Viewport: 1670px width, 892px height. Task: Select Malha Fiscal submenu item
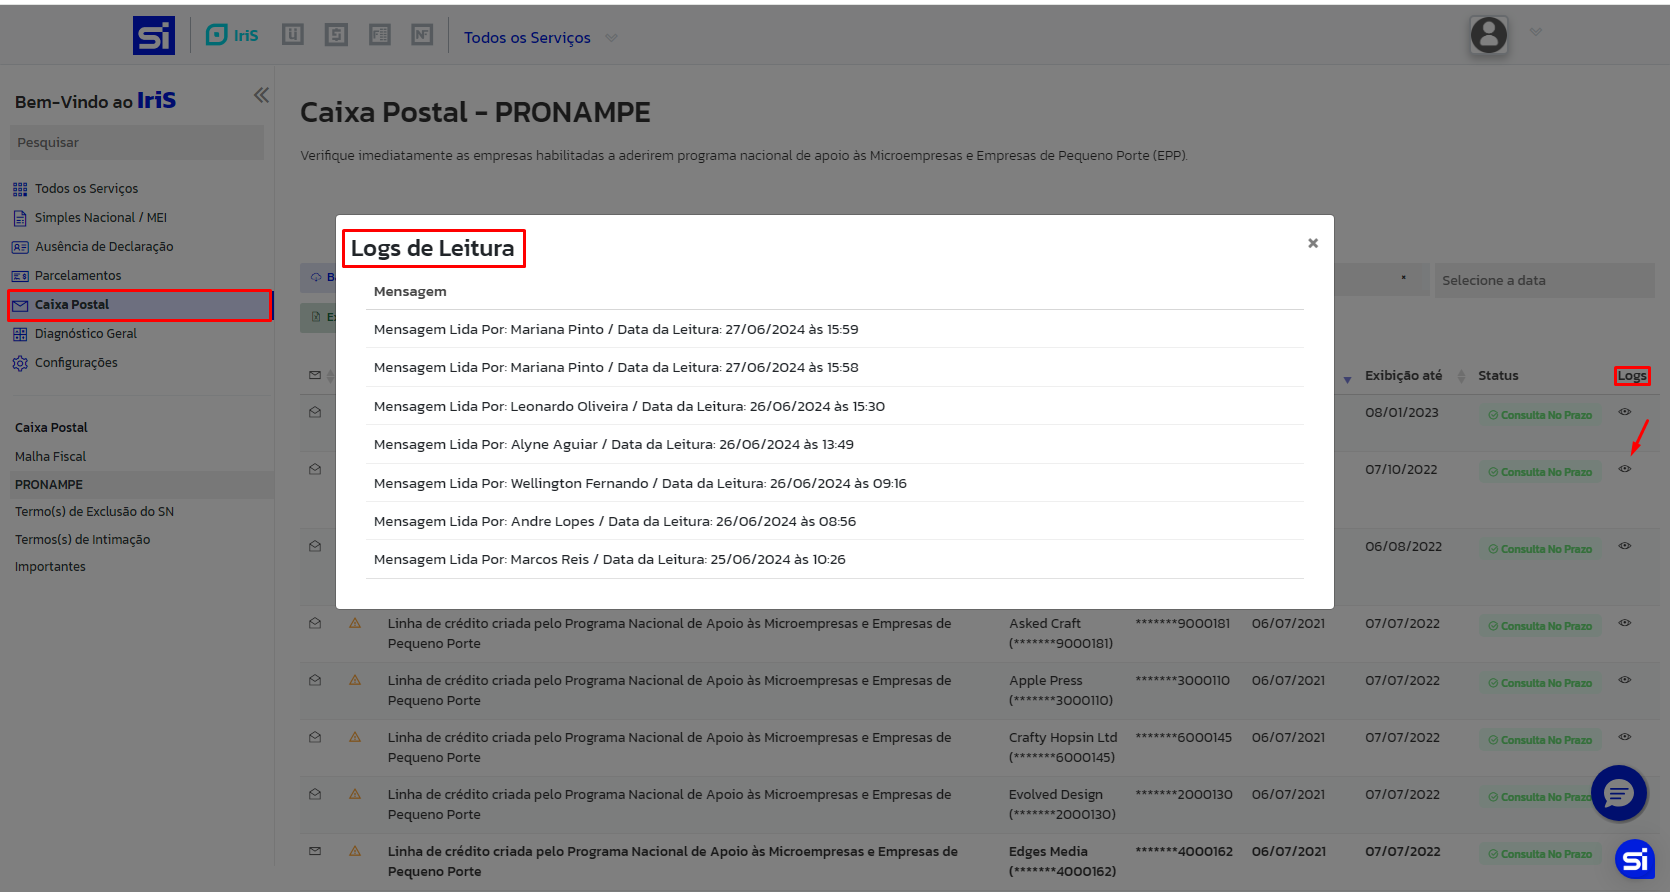pyautogui.click(x=50, y=456)
